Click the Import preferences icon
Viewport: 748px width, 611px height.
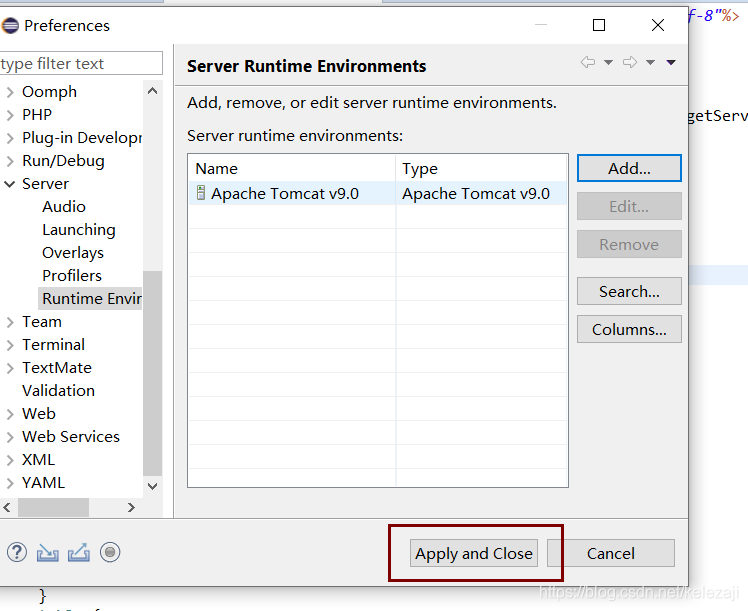pos(48,552)
